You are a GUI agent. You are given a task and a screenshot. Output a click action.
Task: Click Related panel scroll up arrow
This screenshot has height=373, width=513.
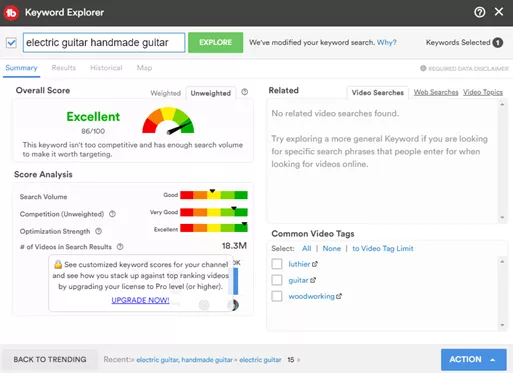[502, 105]
